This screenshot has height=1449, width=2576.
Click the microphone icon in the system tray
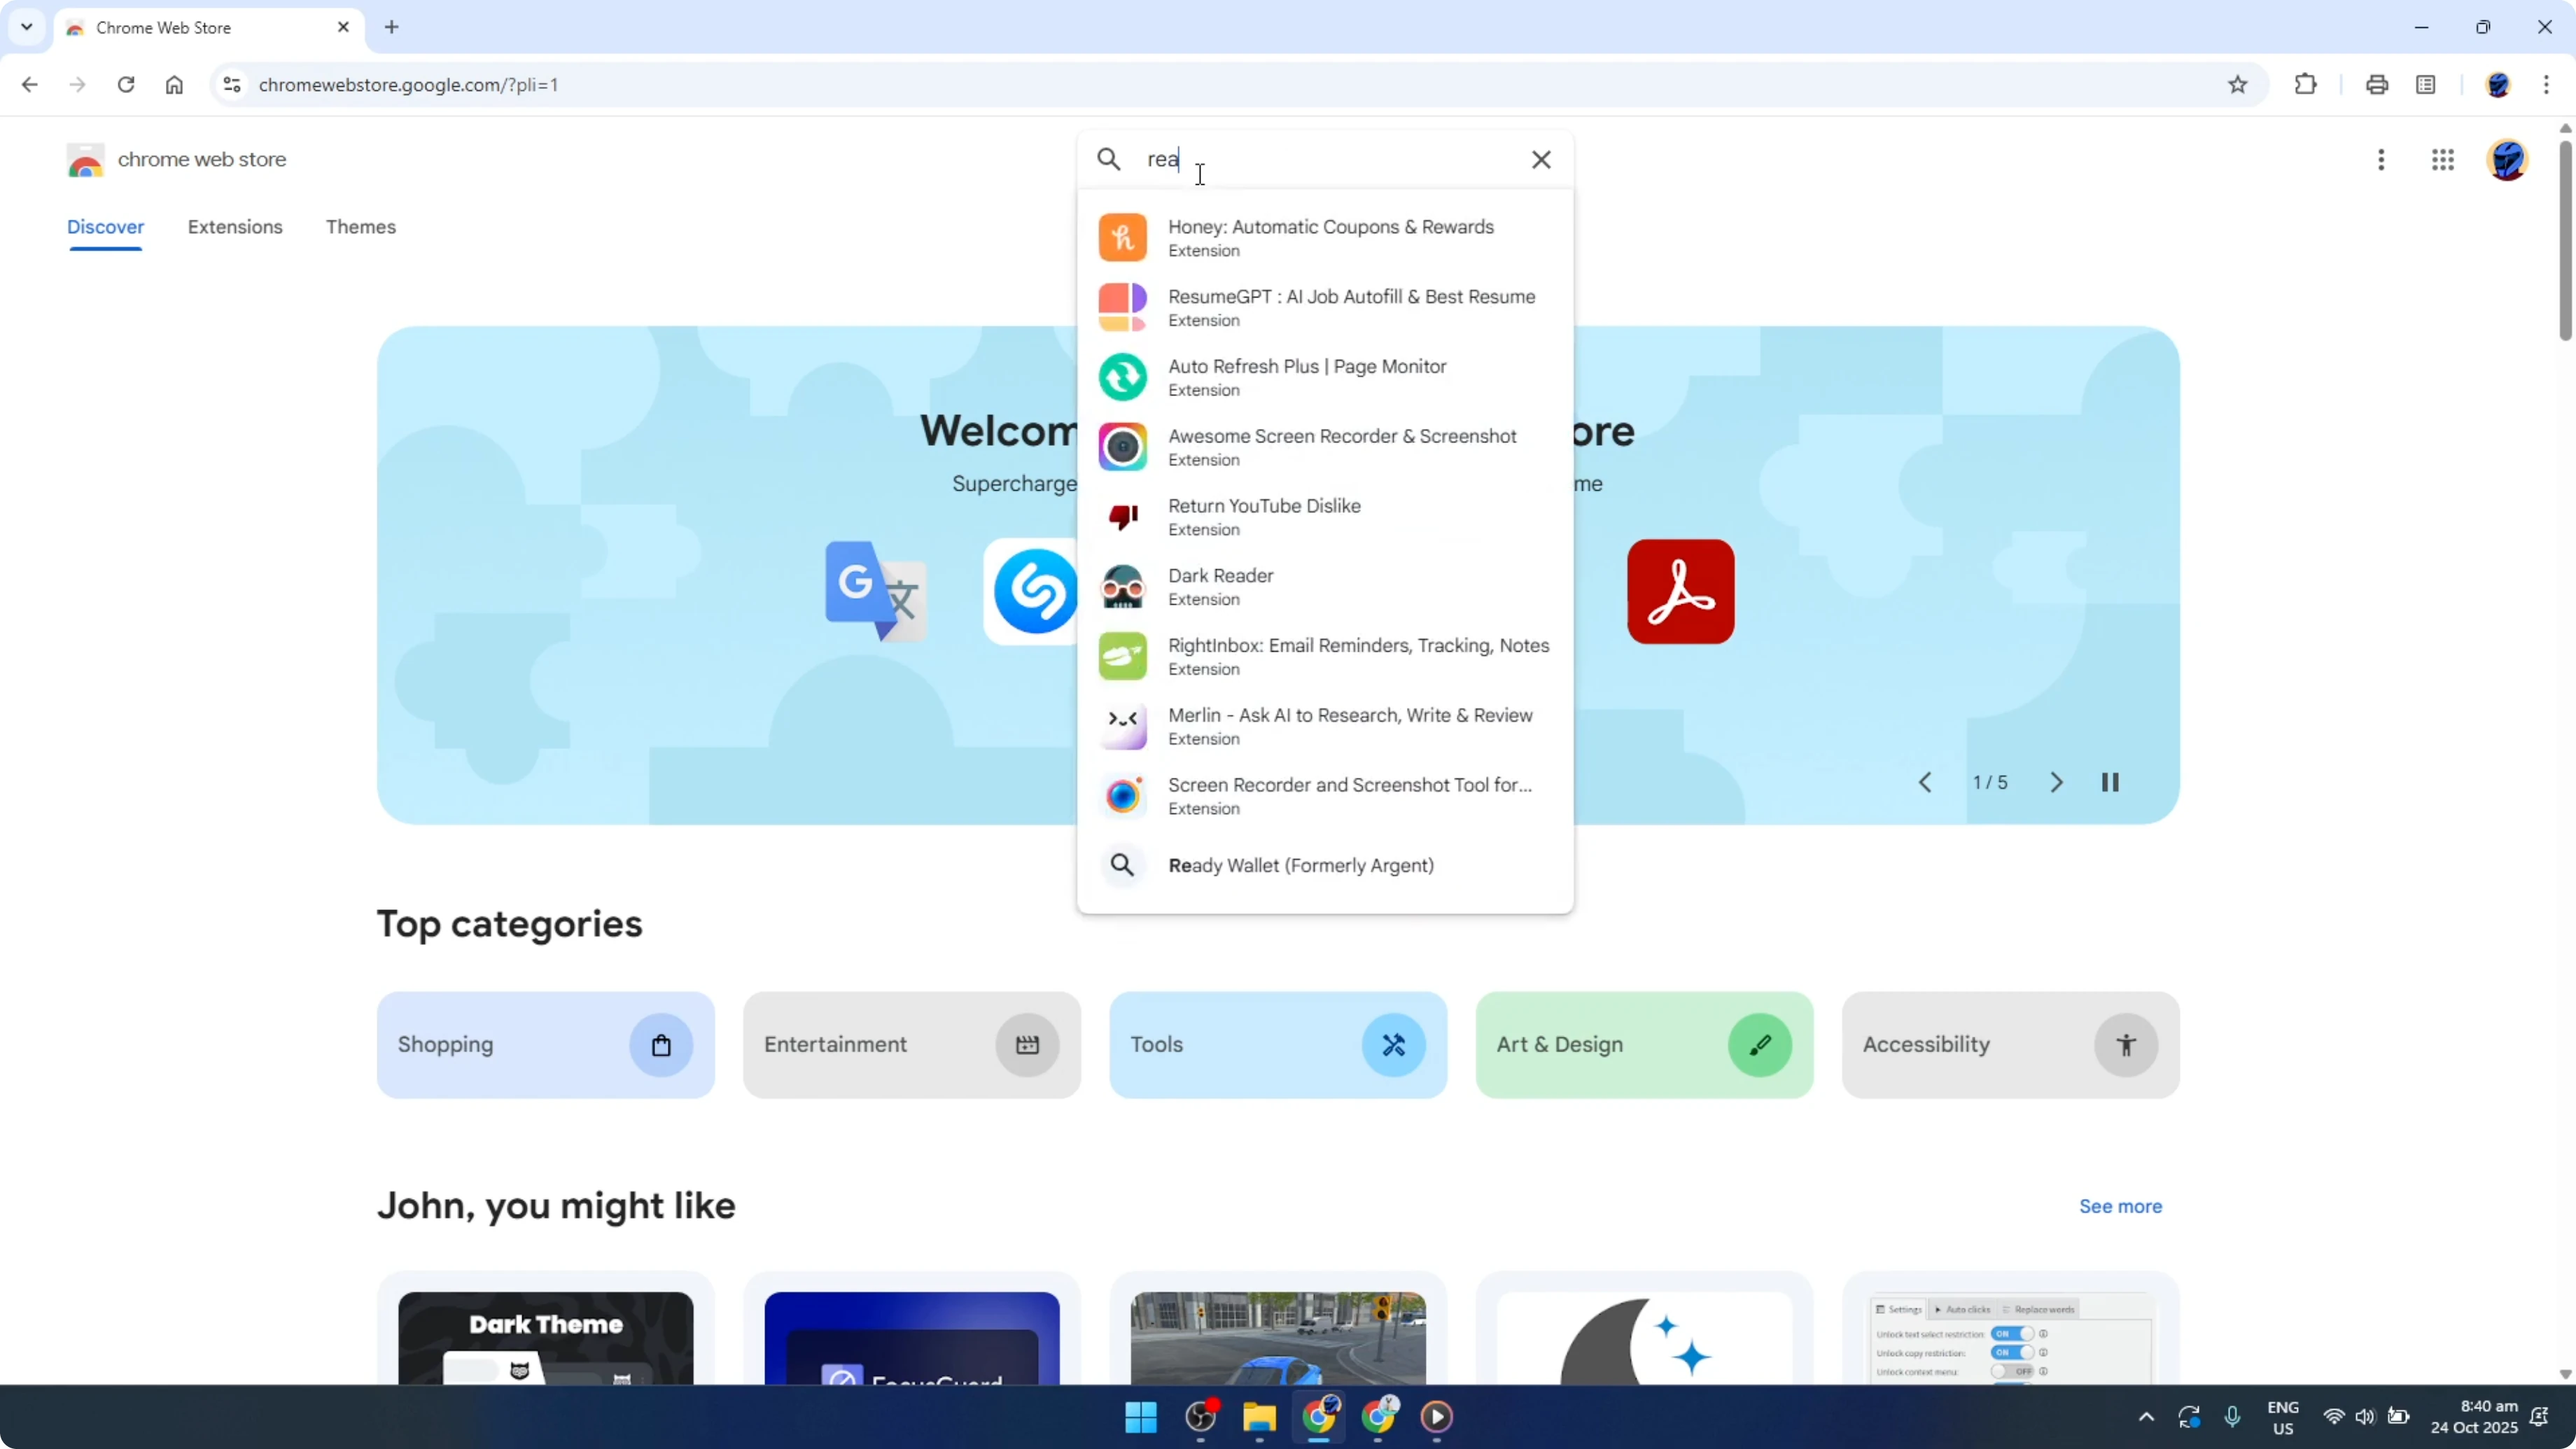(2232, 1417)
